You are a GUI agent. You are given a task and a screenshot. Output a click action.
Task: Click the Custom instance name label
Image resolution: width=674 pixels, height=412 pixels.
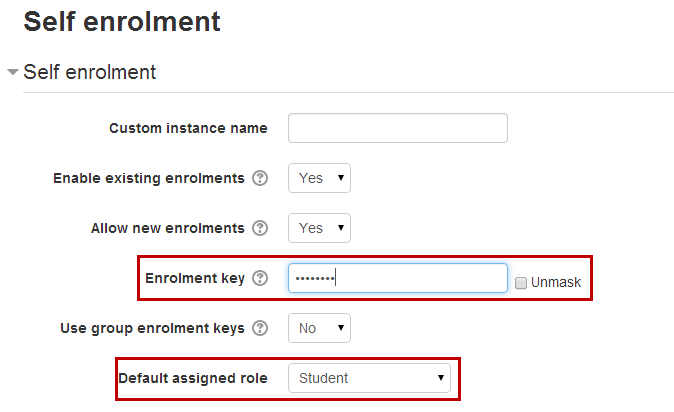coord(188,128)
